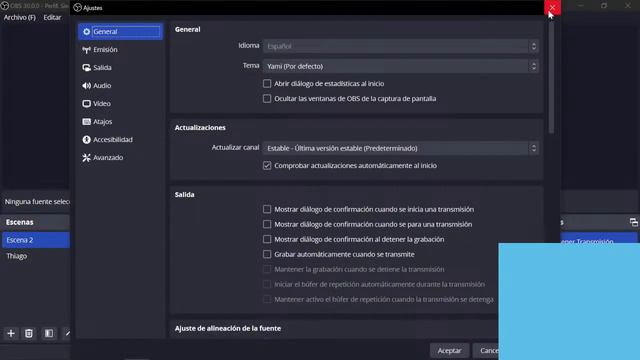Click the Atajos keyboard icon

(87, 121)
